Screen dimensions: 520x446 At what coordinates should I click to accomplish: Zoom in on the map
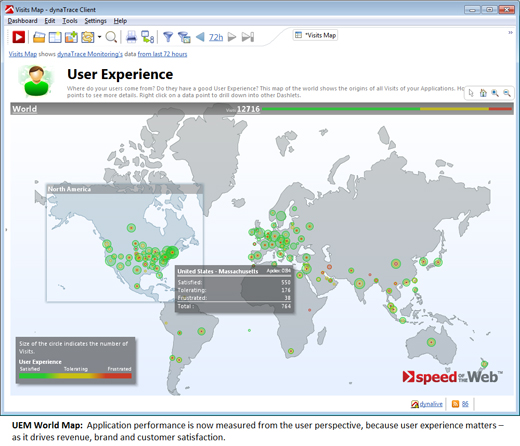point(495,93)
